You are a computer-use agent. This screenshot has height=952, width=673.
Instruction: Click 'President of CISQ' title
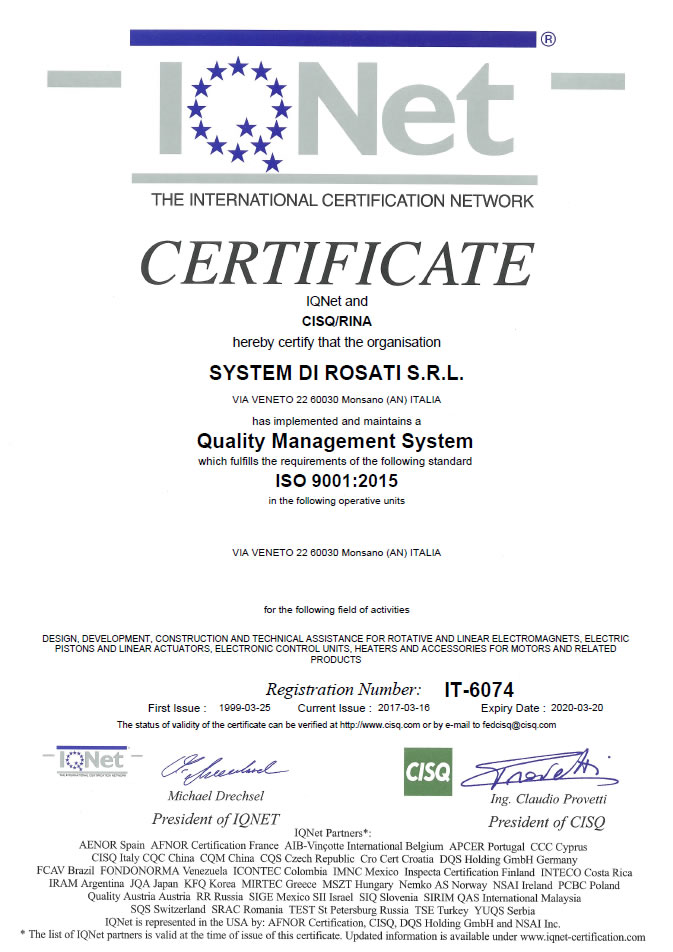pos(547,821)
